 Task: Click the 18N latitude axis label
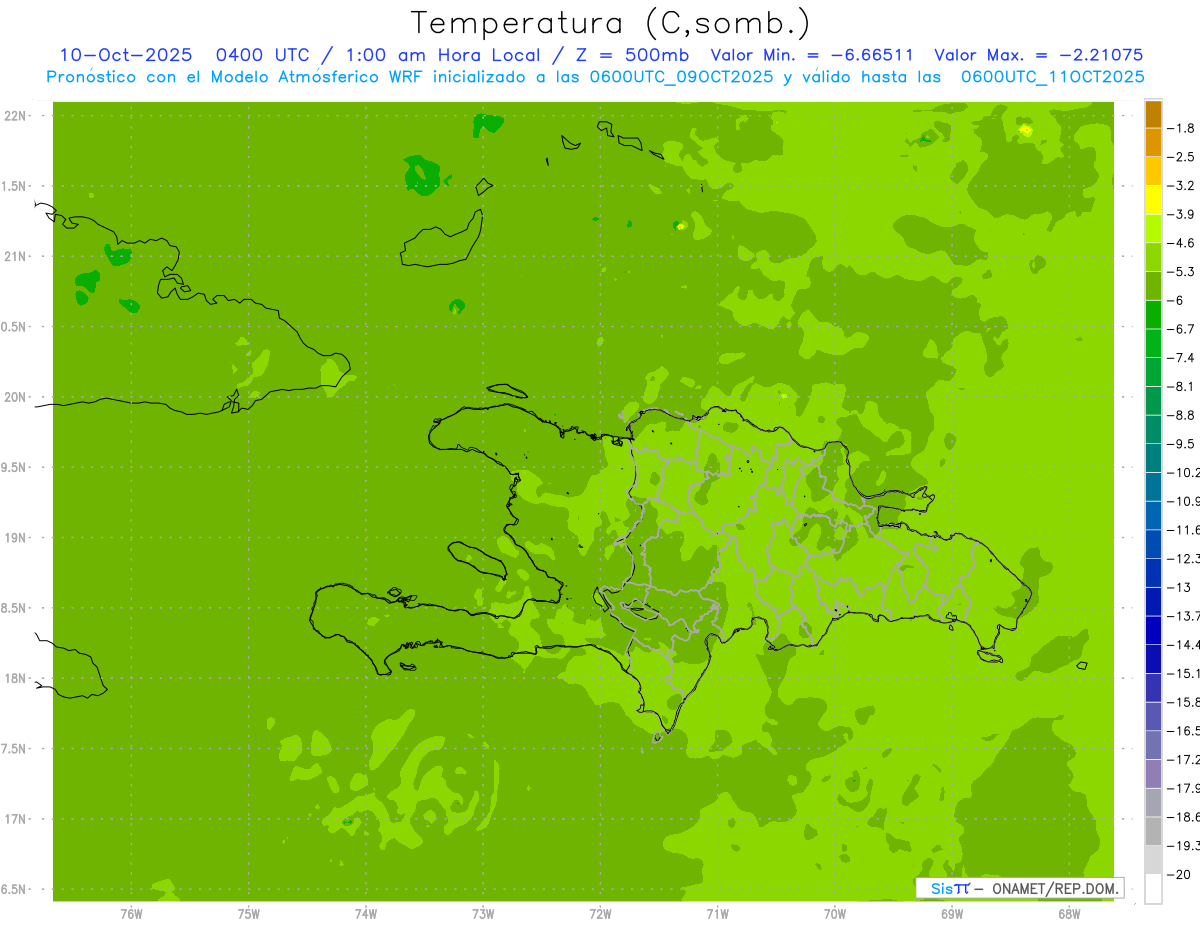[x=17, y=678]
